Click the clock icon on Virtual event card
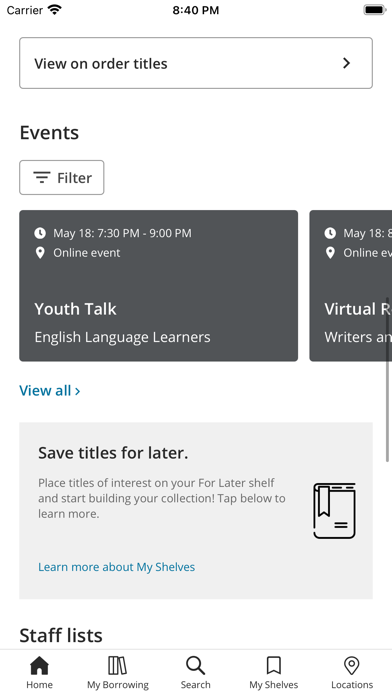 (x=330, y=233)
